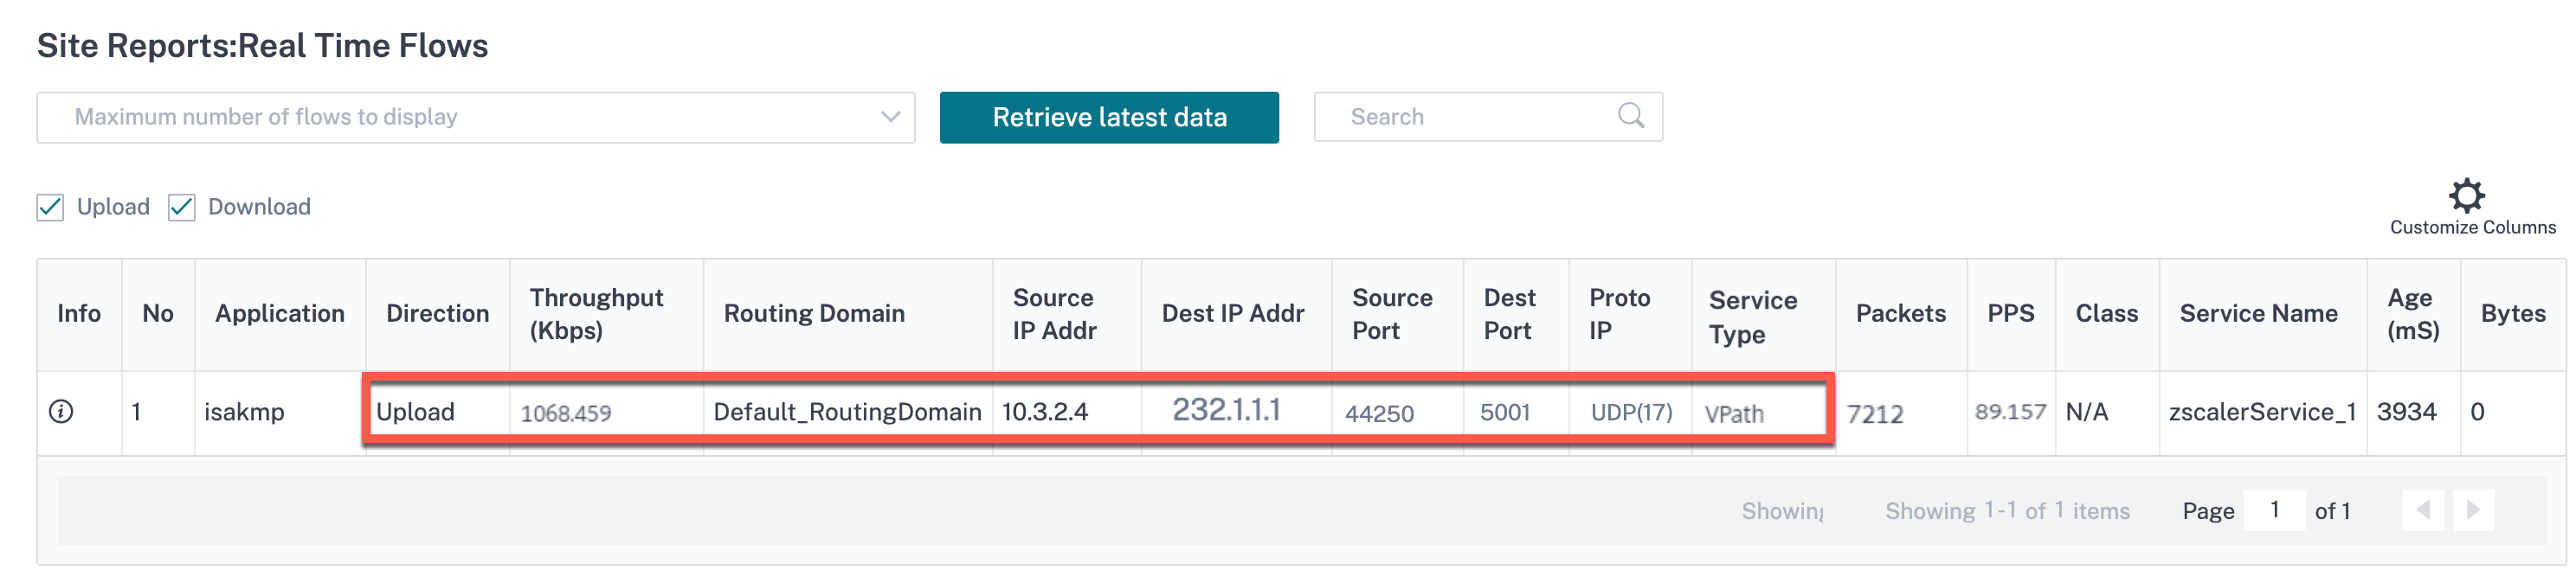Sort by the Packets column header
This screenshot has height=583, width=2576.
1901,313
